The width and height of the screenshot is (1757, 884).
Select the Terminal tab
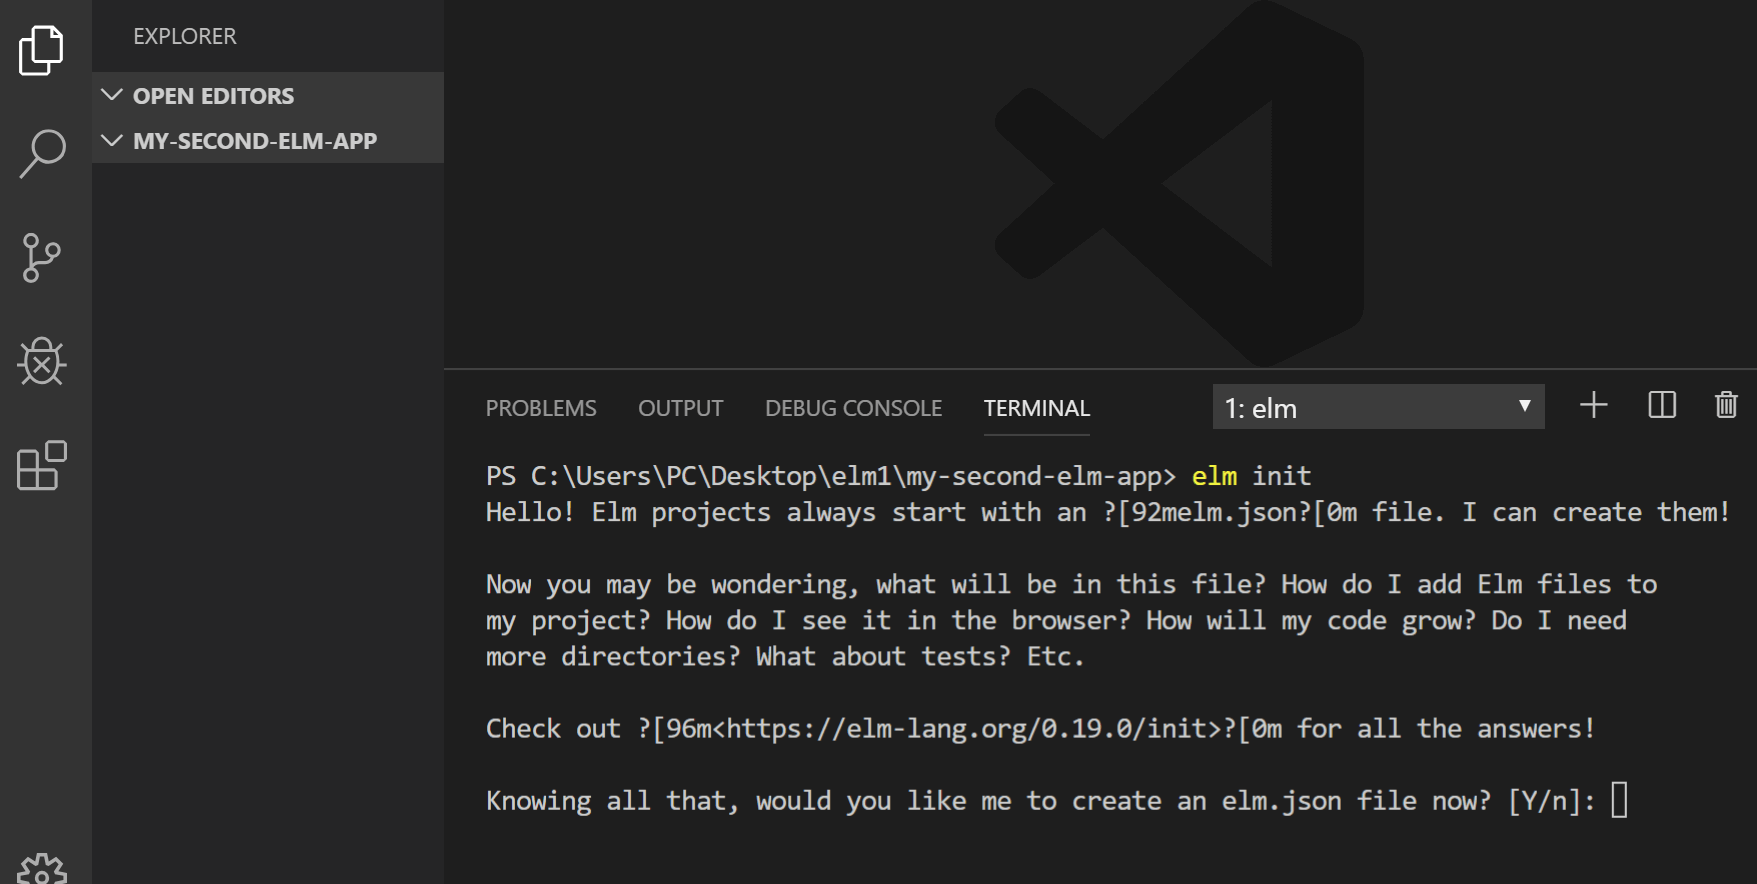pos(1037,408)
